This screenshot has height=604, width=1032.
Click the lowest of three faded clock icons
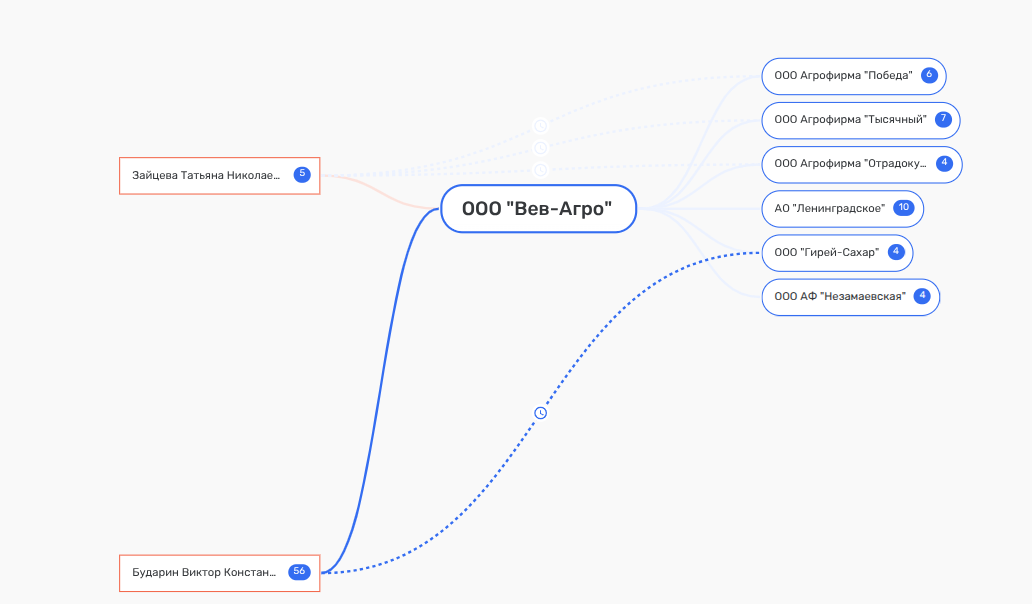[541, 170]
